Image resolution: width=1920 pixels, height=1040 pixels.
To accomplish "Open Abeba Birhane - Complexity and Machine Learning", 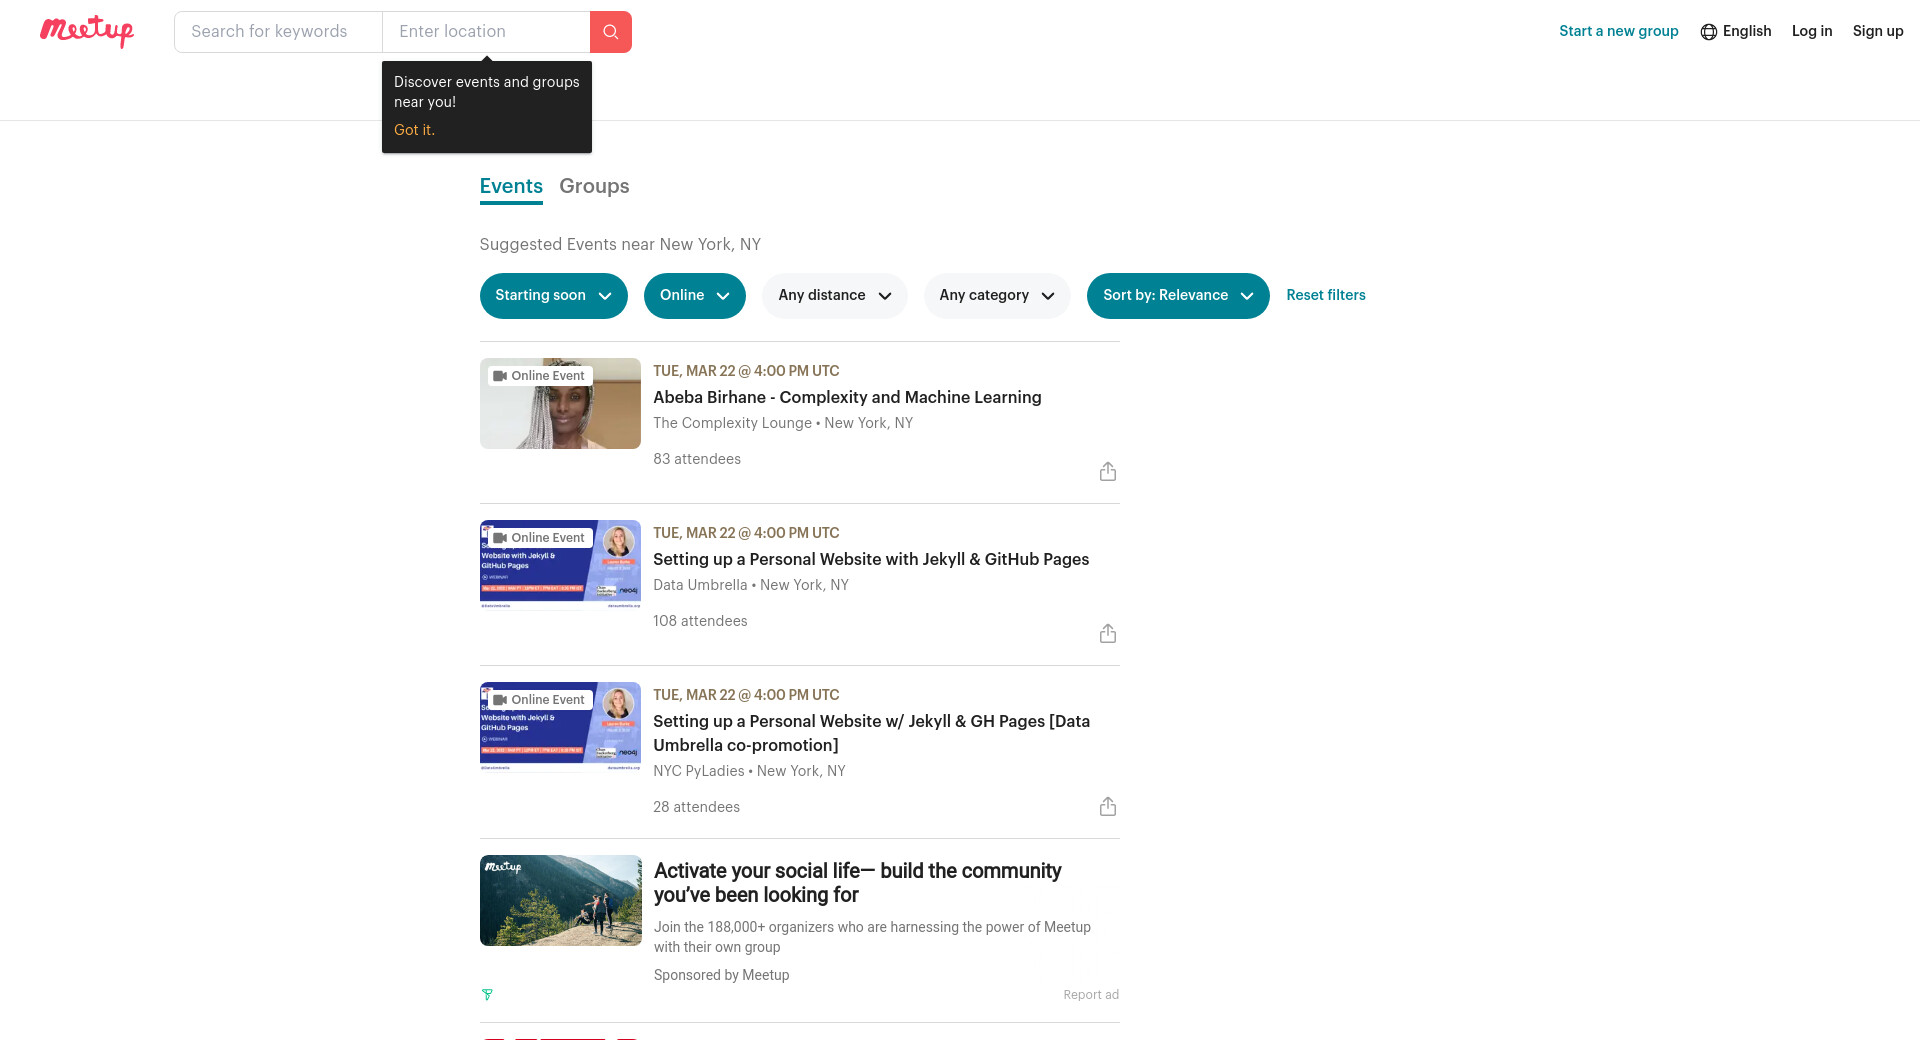I will (847, 398).
